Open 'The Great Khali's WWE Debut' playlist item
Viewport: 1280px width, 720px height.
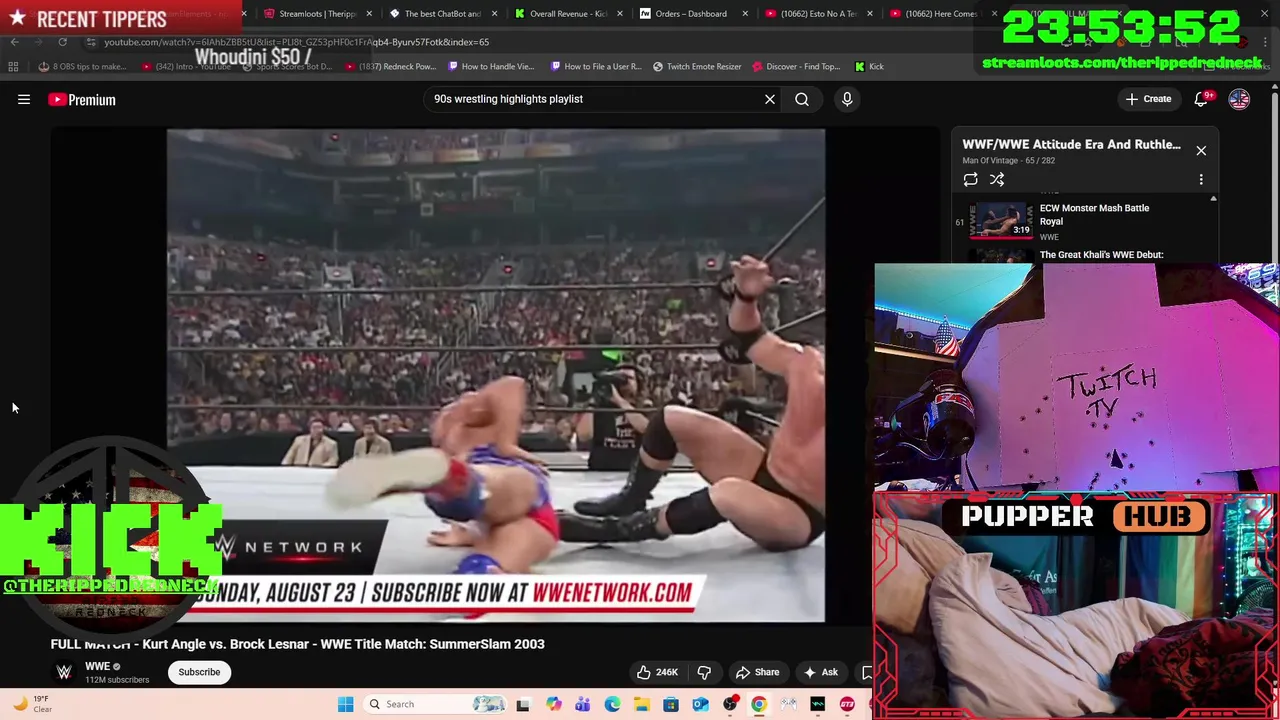point(1100,255)
